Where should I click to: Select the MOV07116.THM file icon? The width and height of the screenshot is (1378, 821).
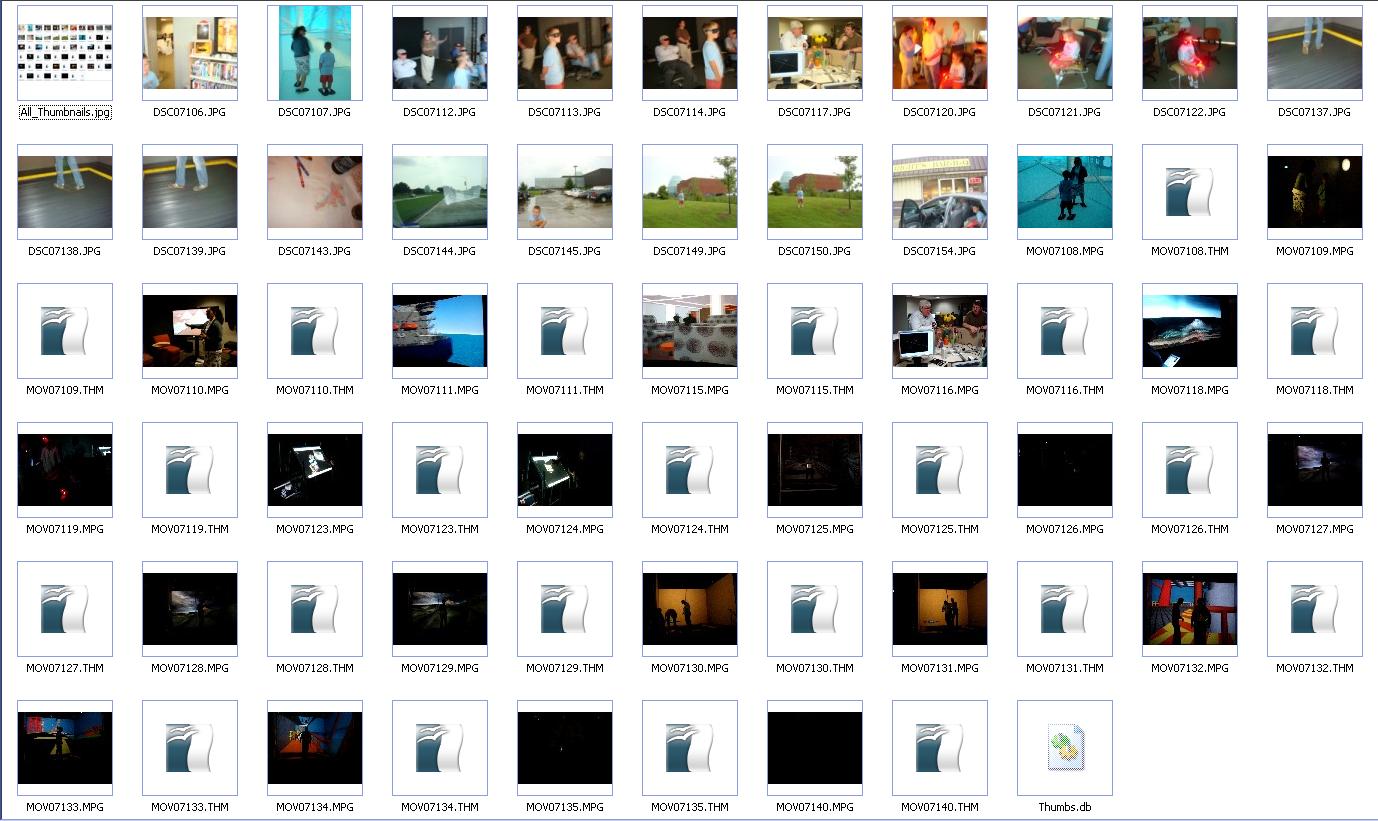coord(1065,331)
